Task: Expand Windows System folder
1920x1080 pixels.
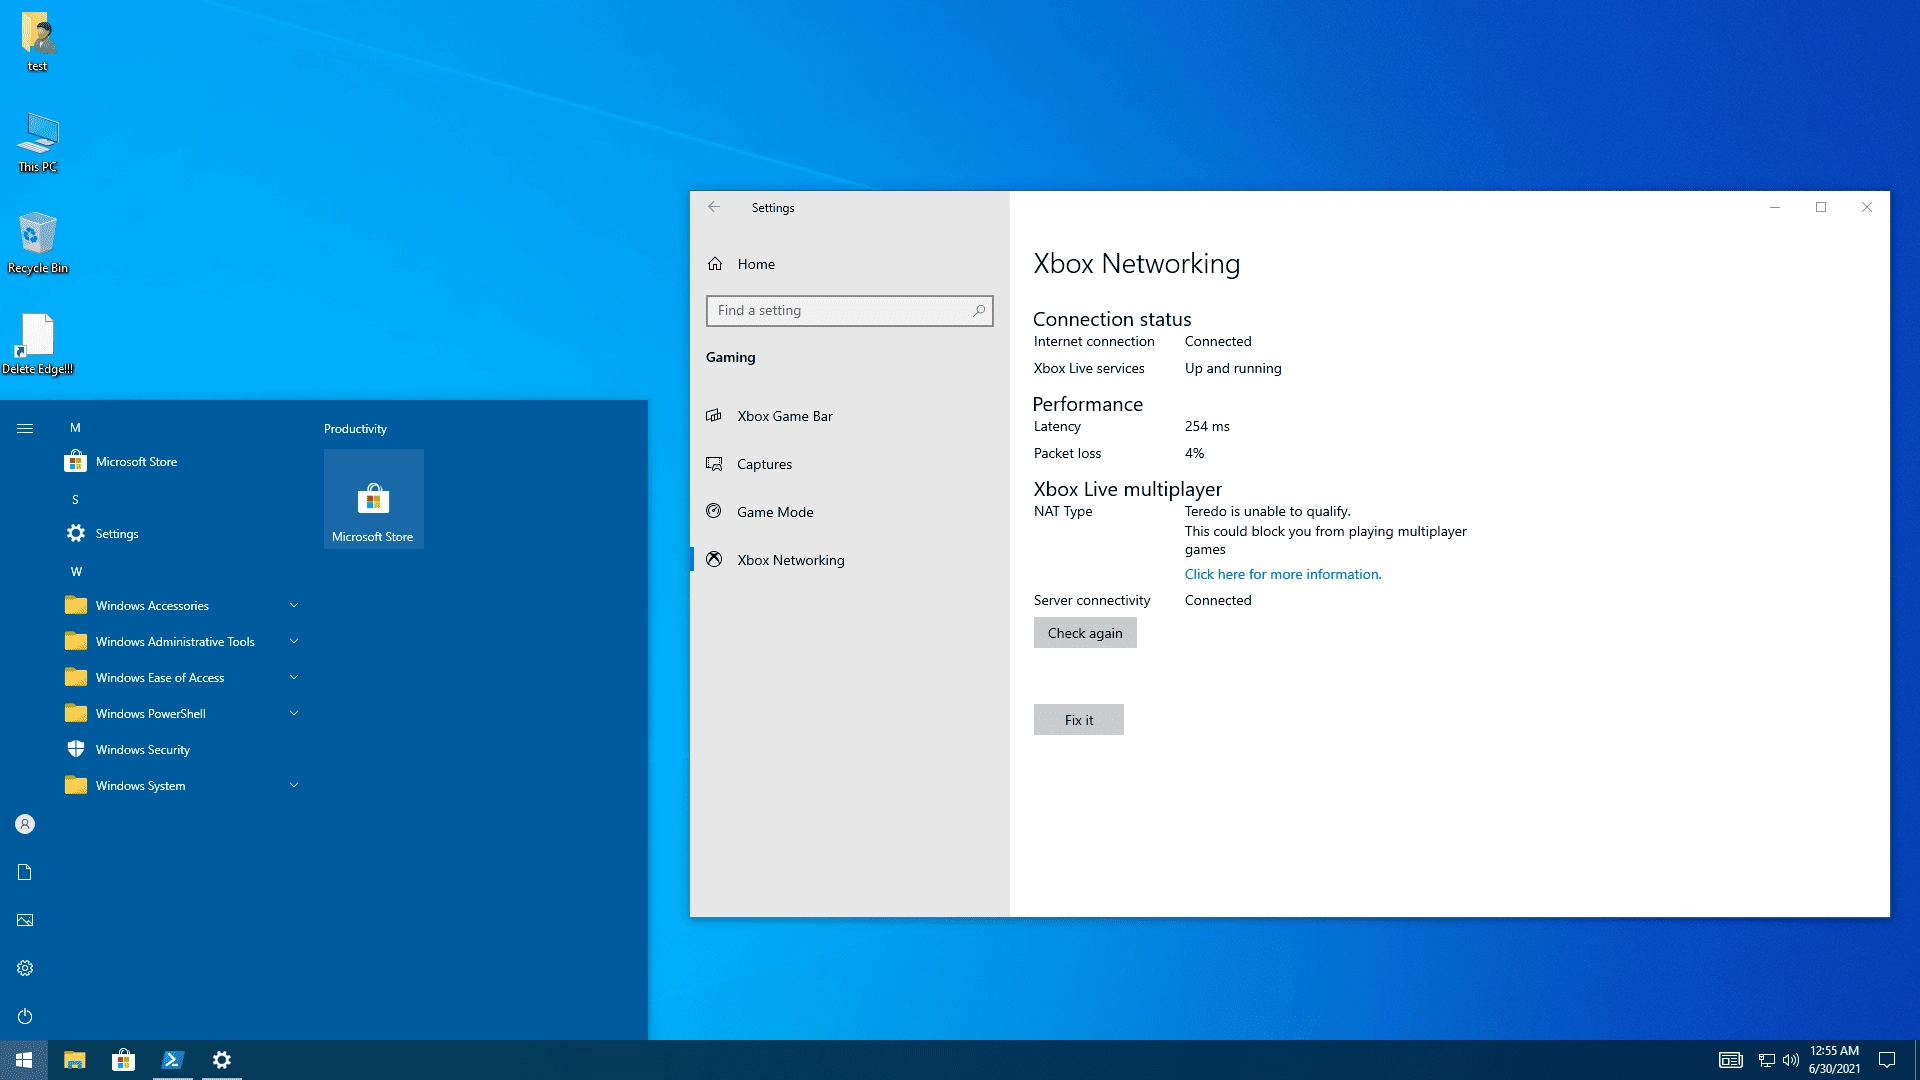Action: click(x=180, y=786)
